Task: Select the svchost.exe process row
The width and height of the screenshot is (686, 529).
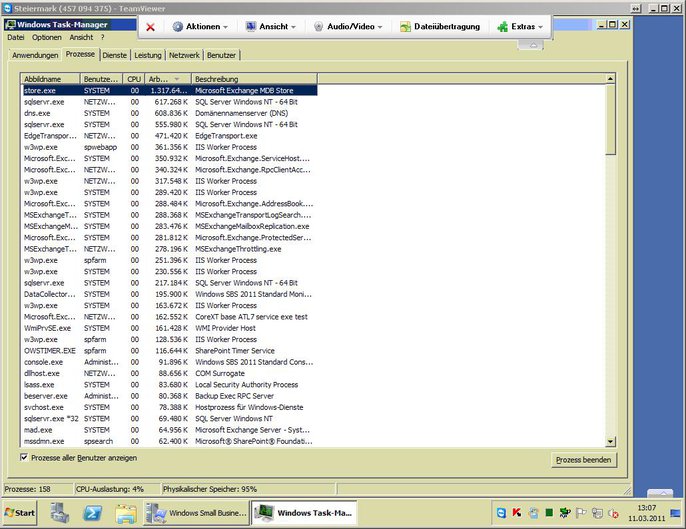Action: coord(170,407)
